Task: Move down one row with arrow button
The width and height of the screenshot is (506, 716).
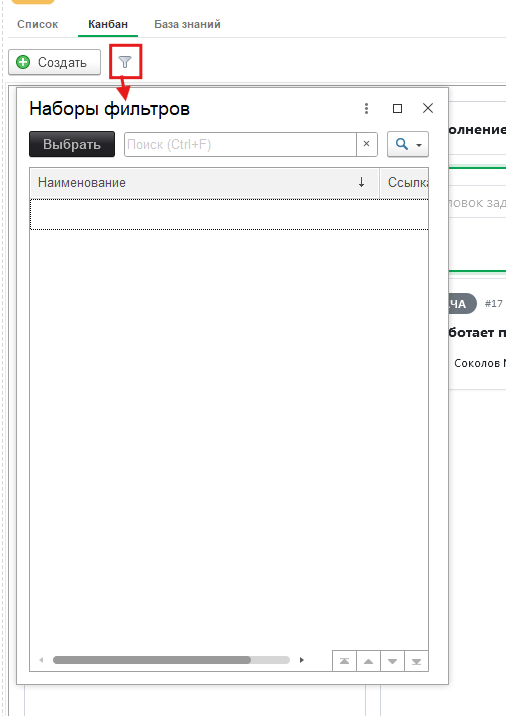Action: coord(392,661)
